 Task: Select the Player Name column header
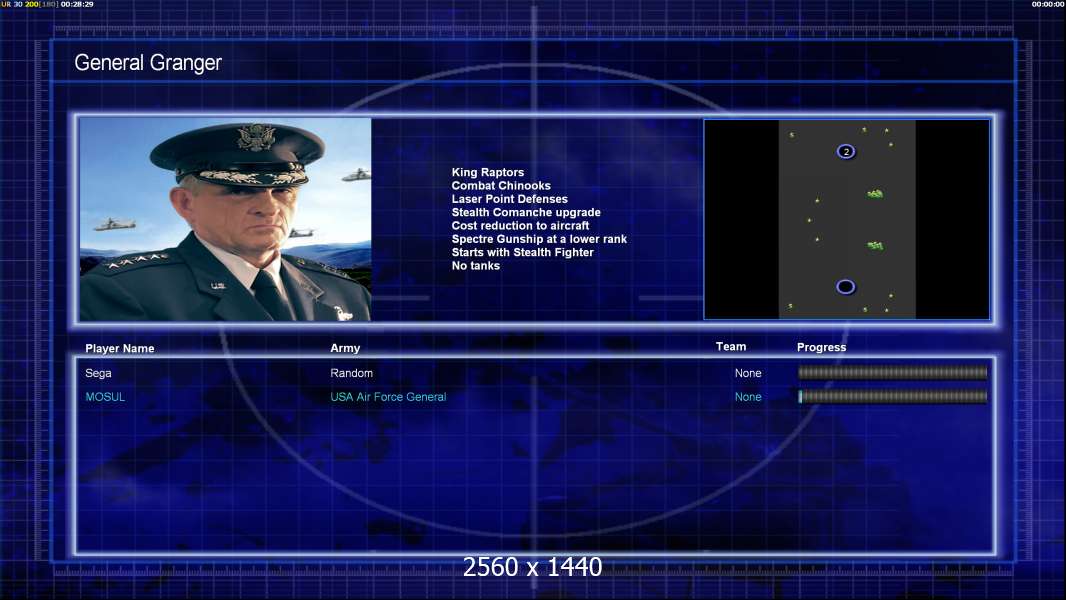click(x=120, y=349)
